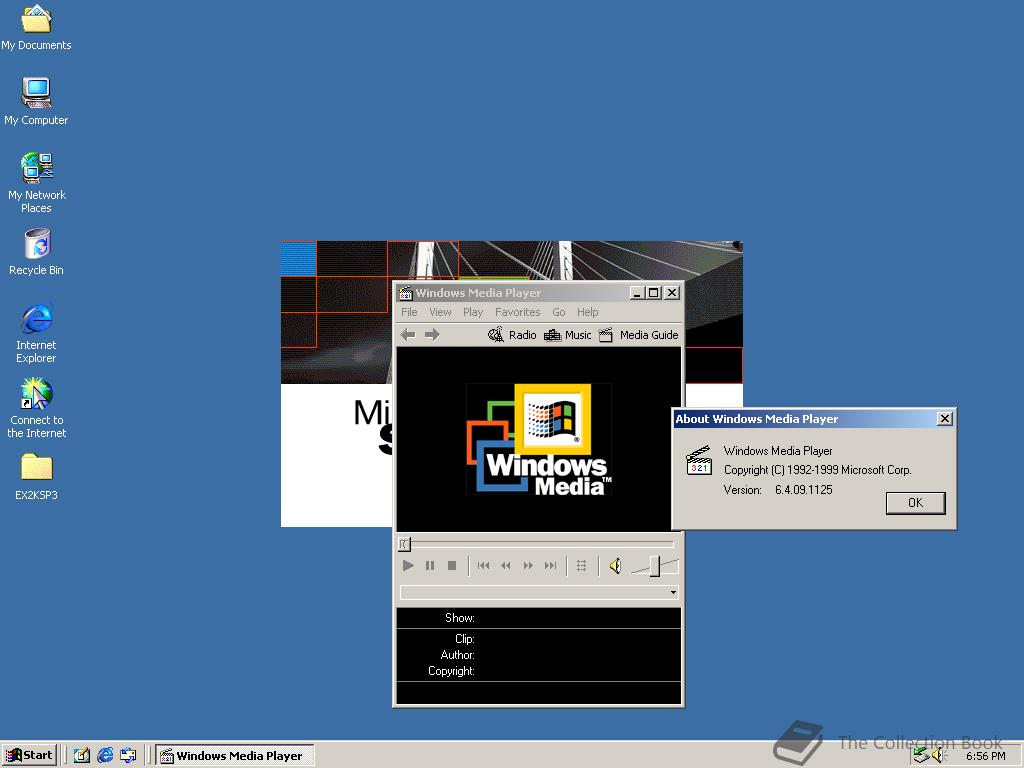
Task: Open the Go menu
Action: point(559,312)
